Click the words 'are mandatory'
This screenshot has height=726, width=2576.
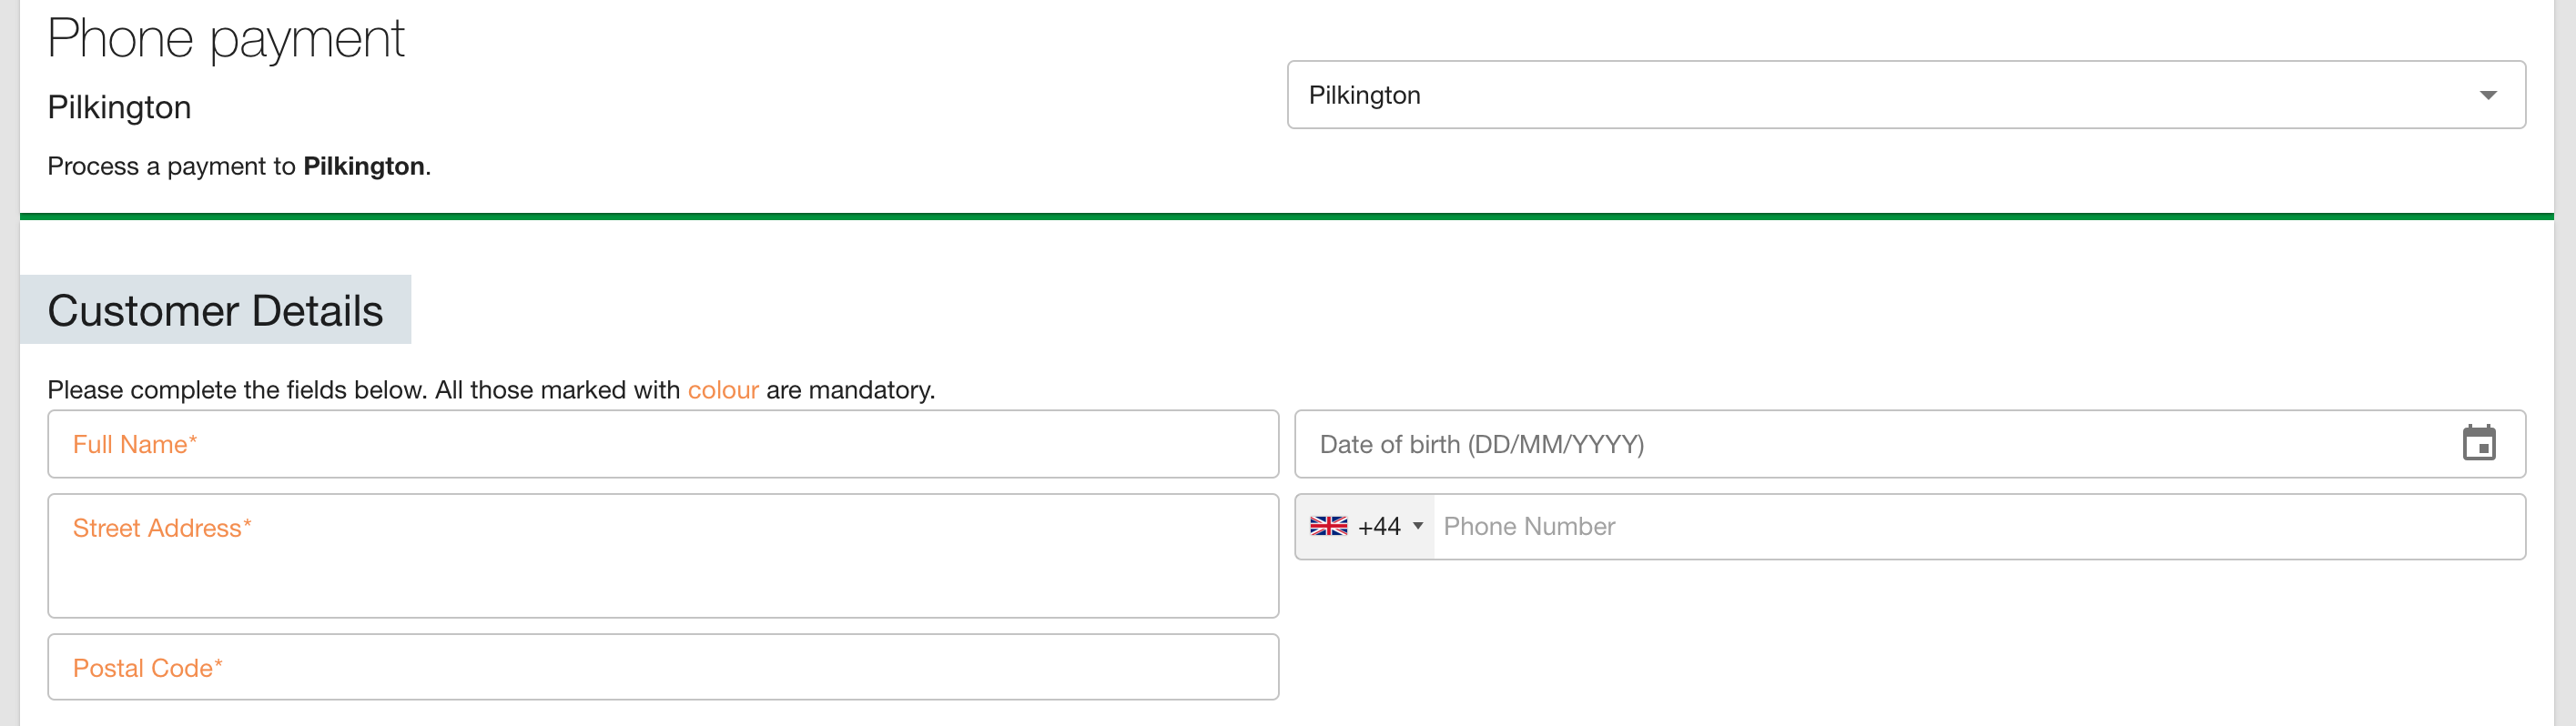pos(850,390)
